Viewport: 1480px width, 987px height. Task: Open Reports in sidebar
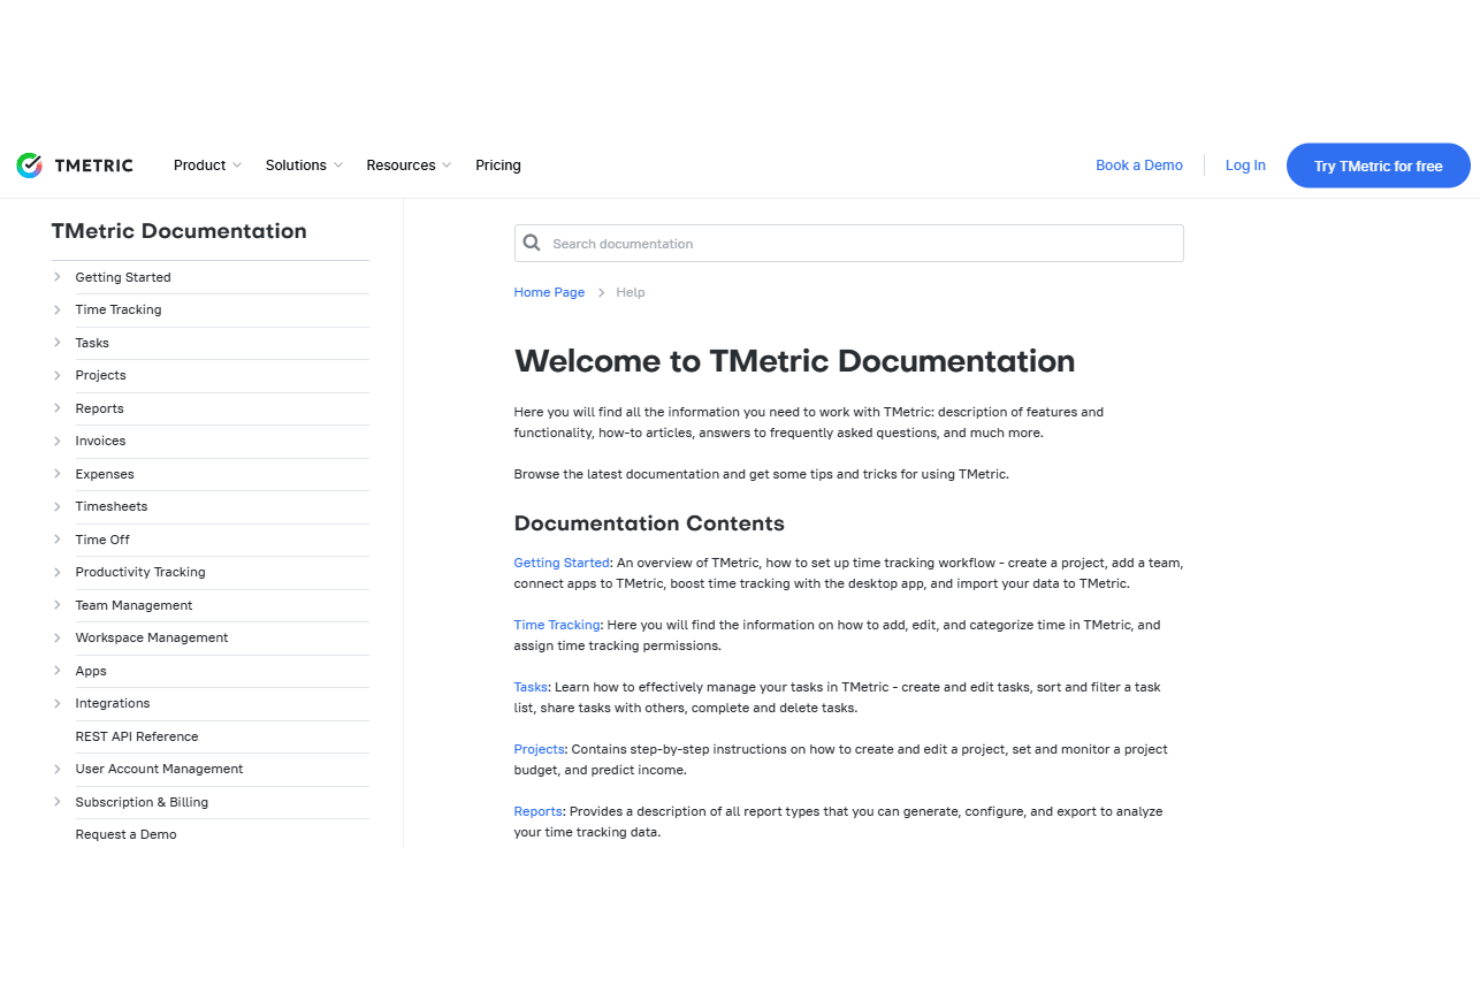pyautogui.click(x=100, y=408)
